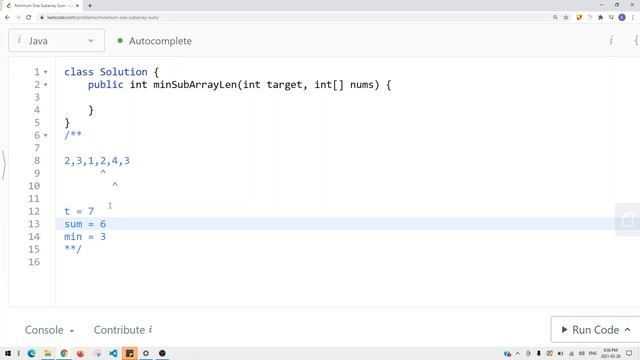Viewport: 640px width, 360px height.
Task: Click the text 'min = 3'
Action: tap(85, 237)
